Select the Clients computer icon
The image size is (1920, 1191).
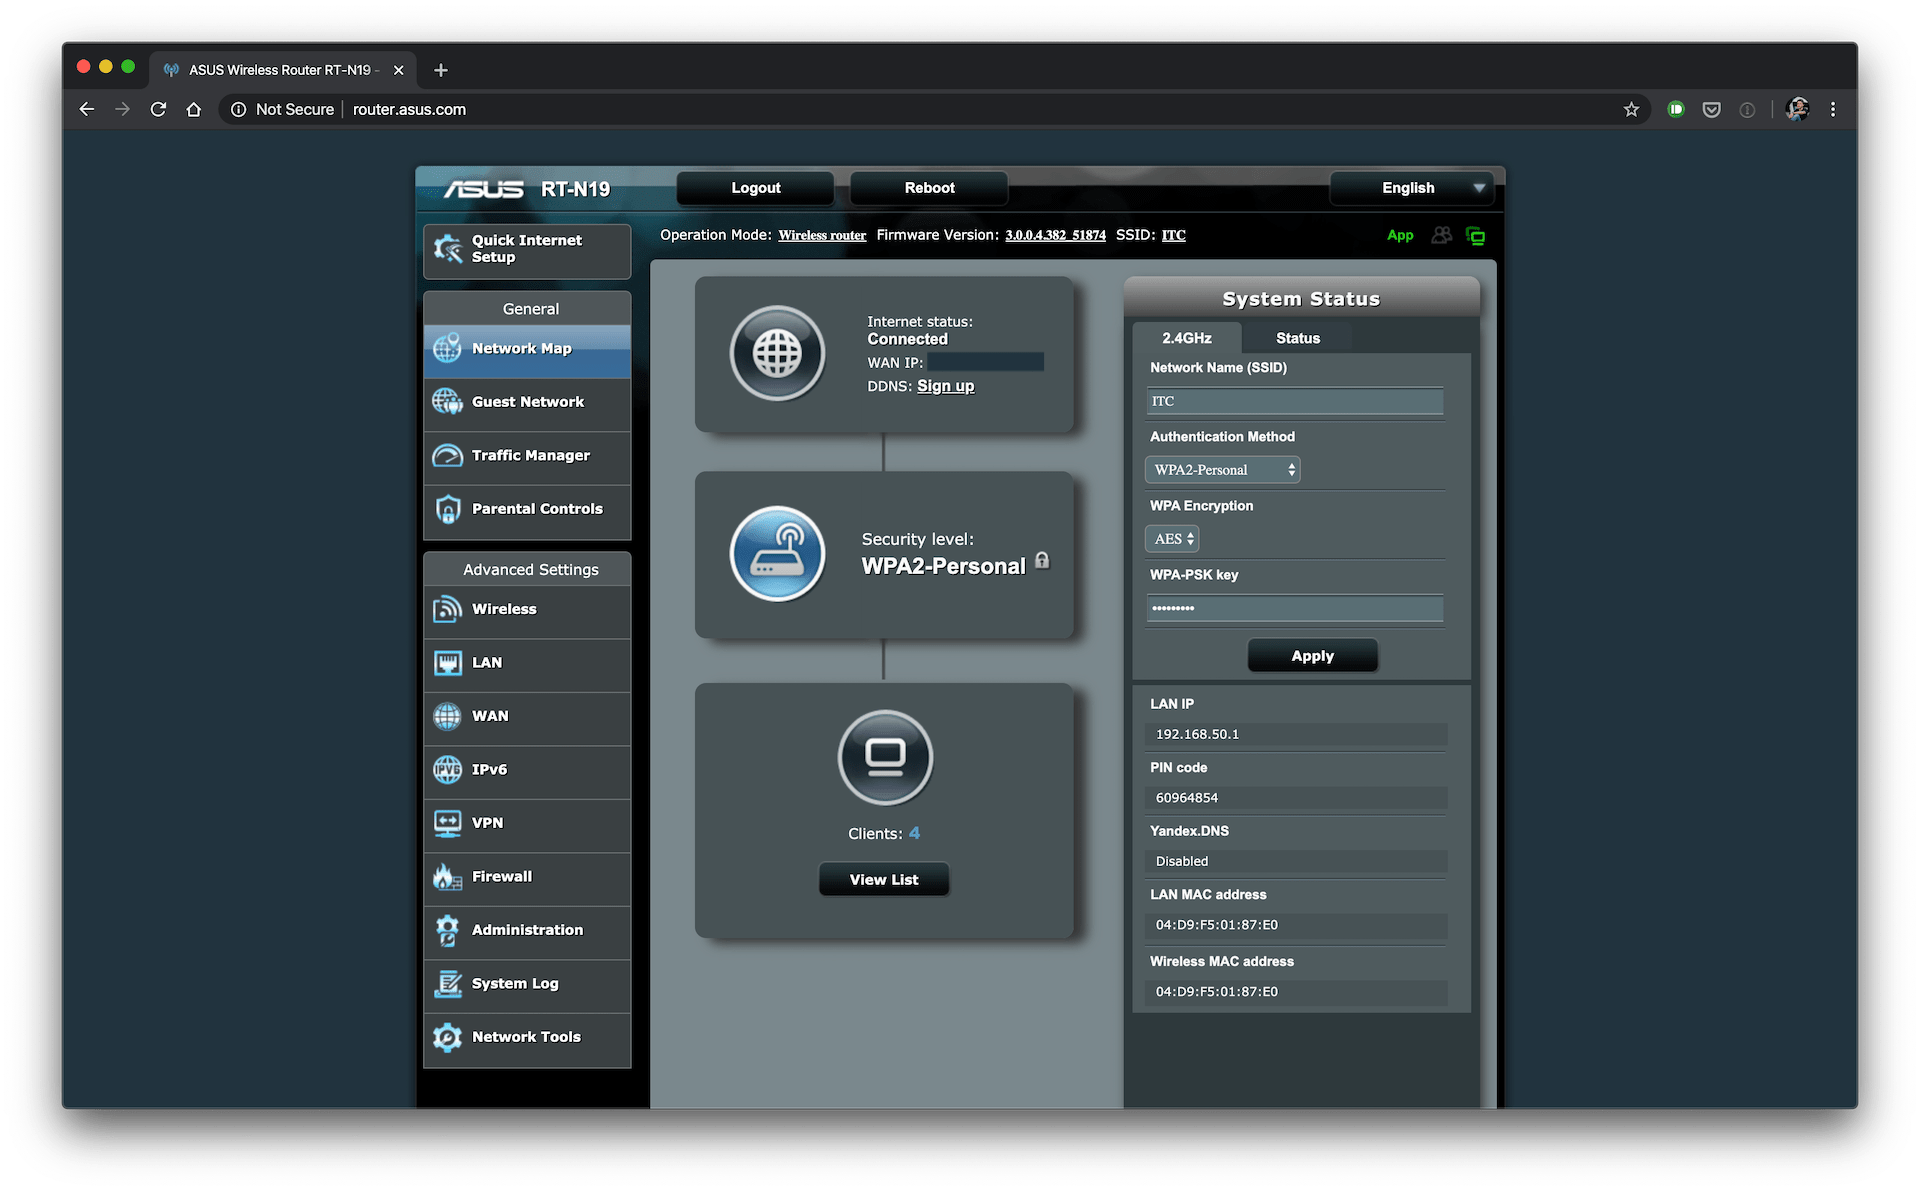pyautogui.click(x=885, y=757)
